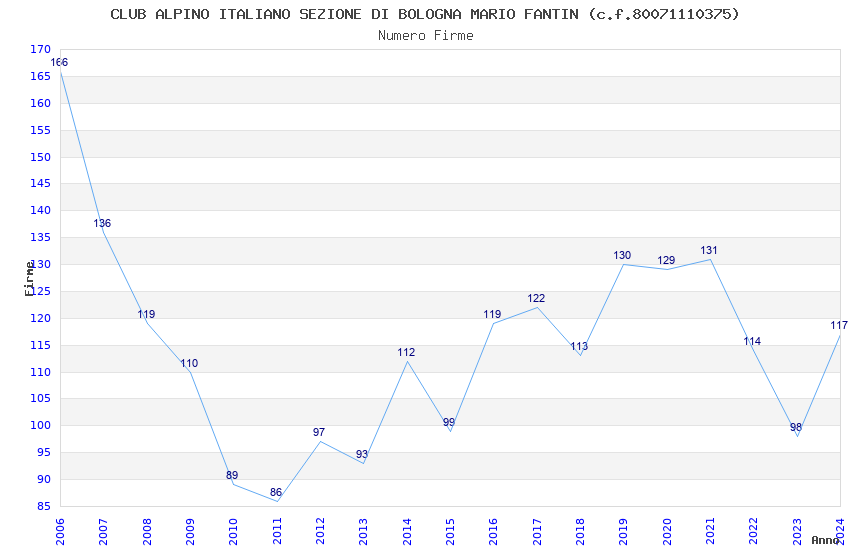
Task: Click the data label 93 for 2013
Action: (362, 455)
